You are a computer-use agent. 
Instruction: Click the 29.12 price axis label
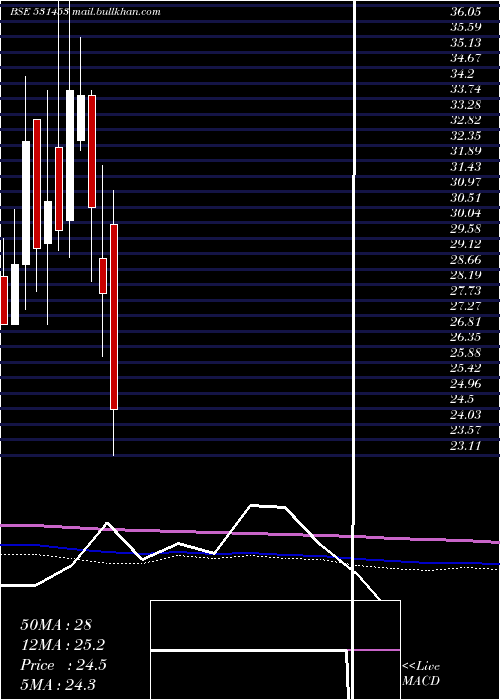tap(466, 245)
